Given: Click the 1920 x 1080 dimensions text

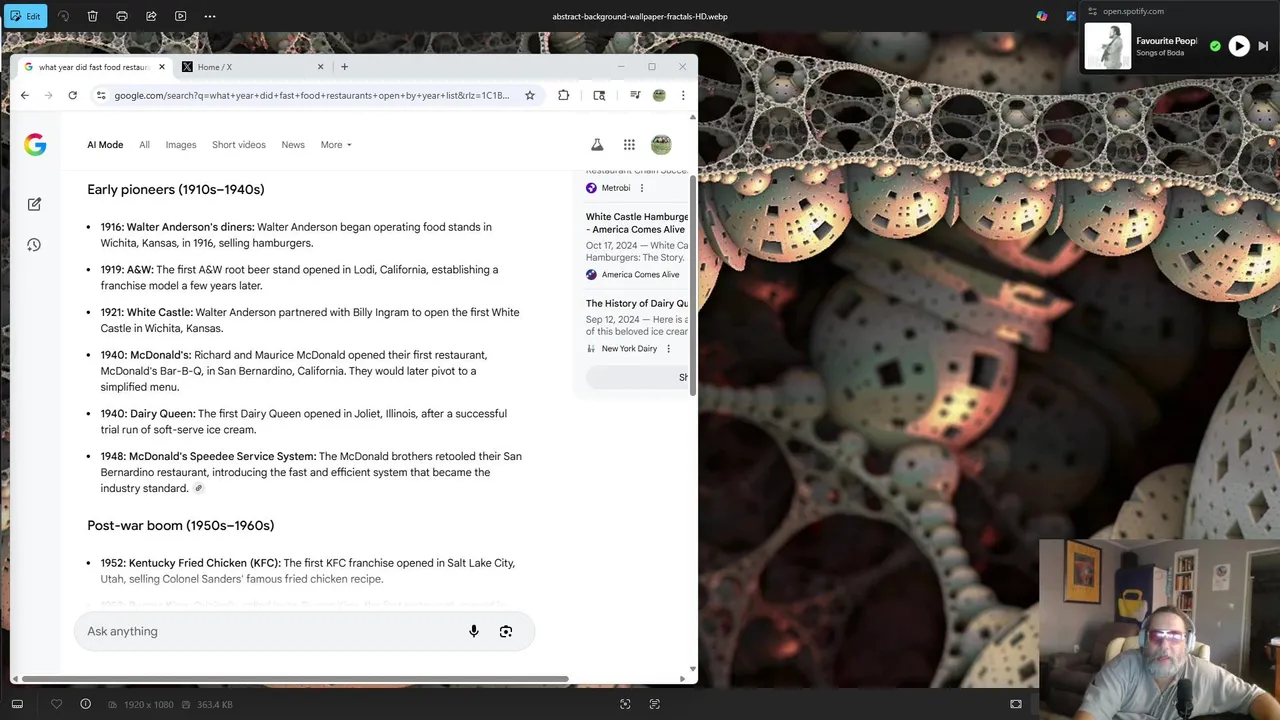Looking at the screenshot, I should (x=147, y=704).
